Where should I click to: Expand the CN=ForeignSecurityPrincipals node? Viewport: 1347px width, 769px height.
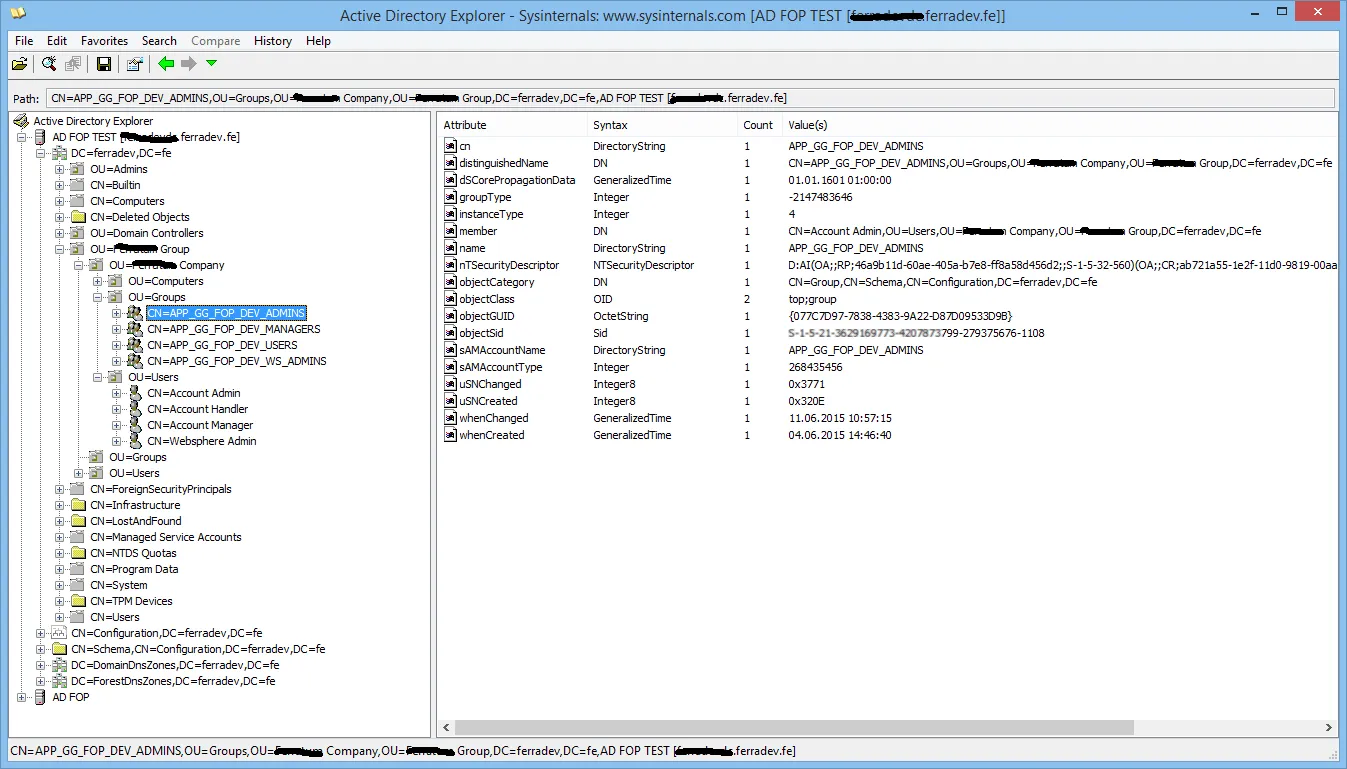pos(60,489)
